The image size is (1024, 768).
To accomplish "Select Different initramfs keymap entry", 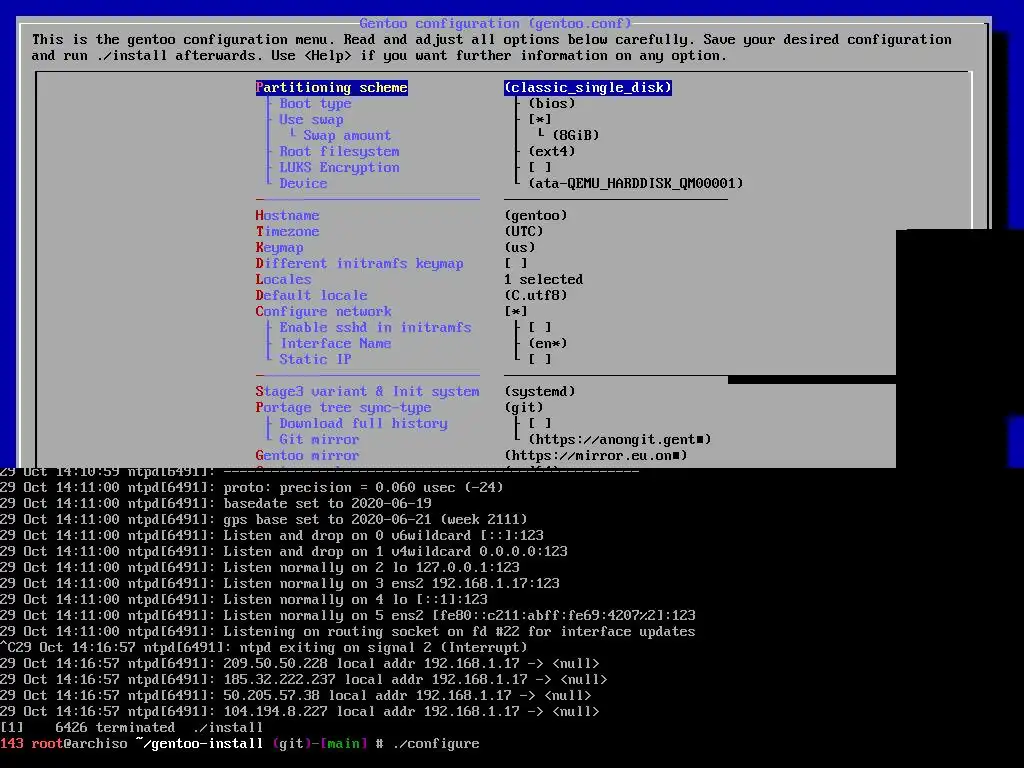I will pyautogui.click(x=360, y=263).
